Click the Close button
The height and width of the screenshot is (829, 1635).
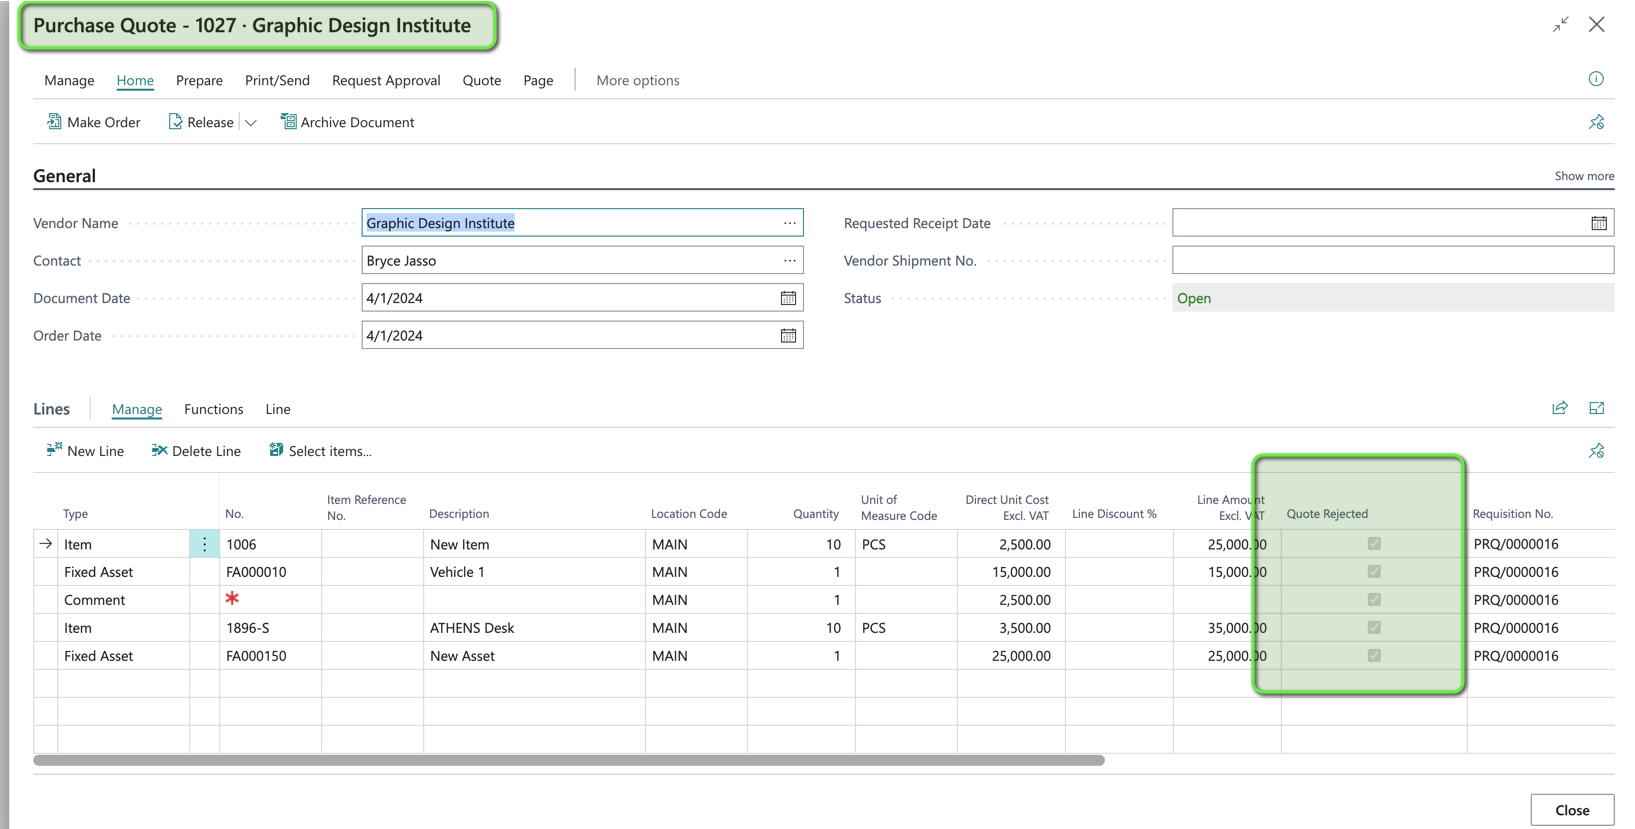pyautogui.click(x=1571, y=810)
